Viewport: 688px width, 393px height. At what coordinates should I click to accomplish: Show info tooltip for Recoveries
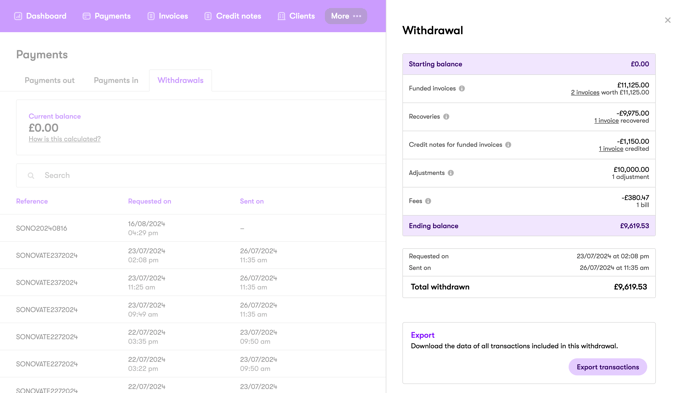446,117
